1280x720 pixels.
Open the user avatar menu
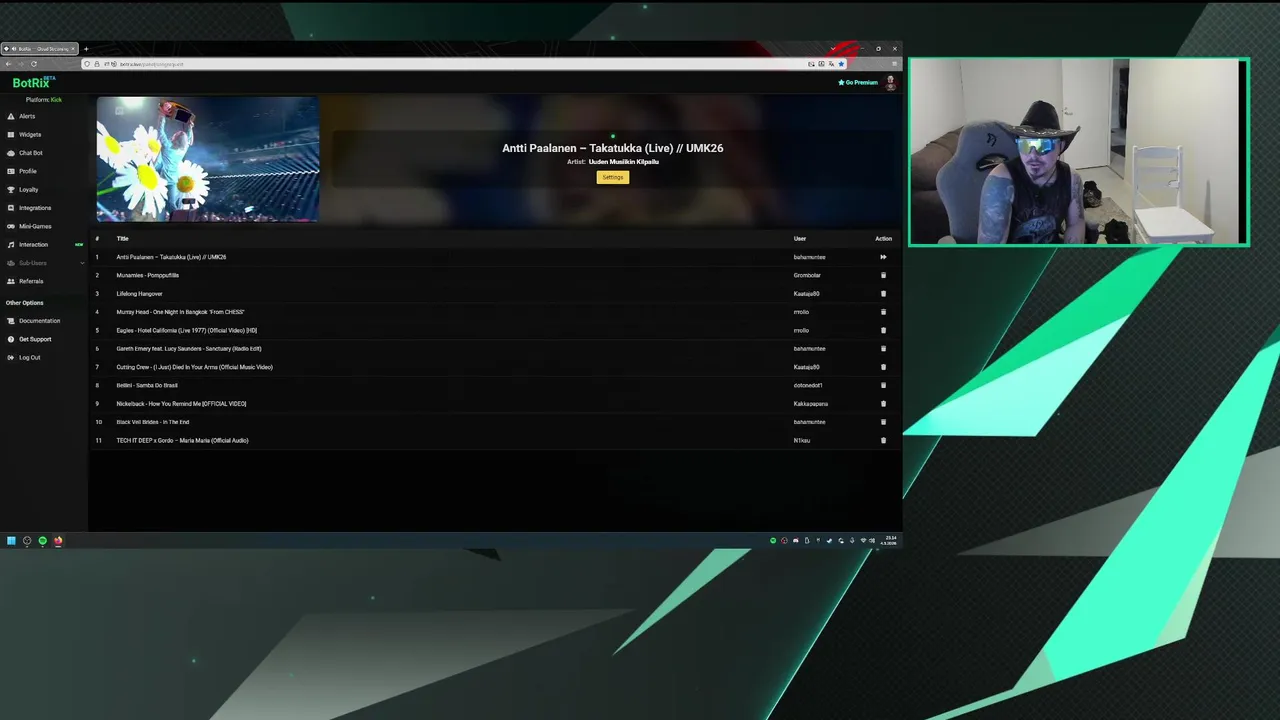tap(890, 83)
